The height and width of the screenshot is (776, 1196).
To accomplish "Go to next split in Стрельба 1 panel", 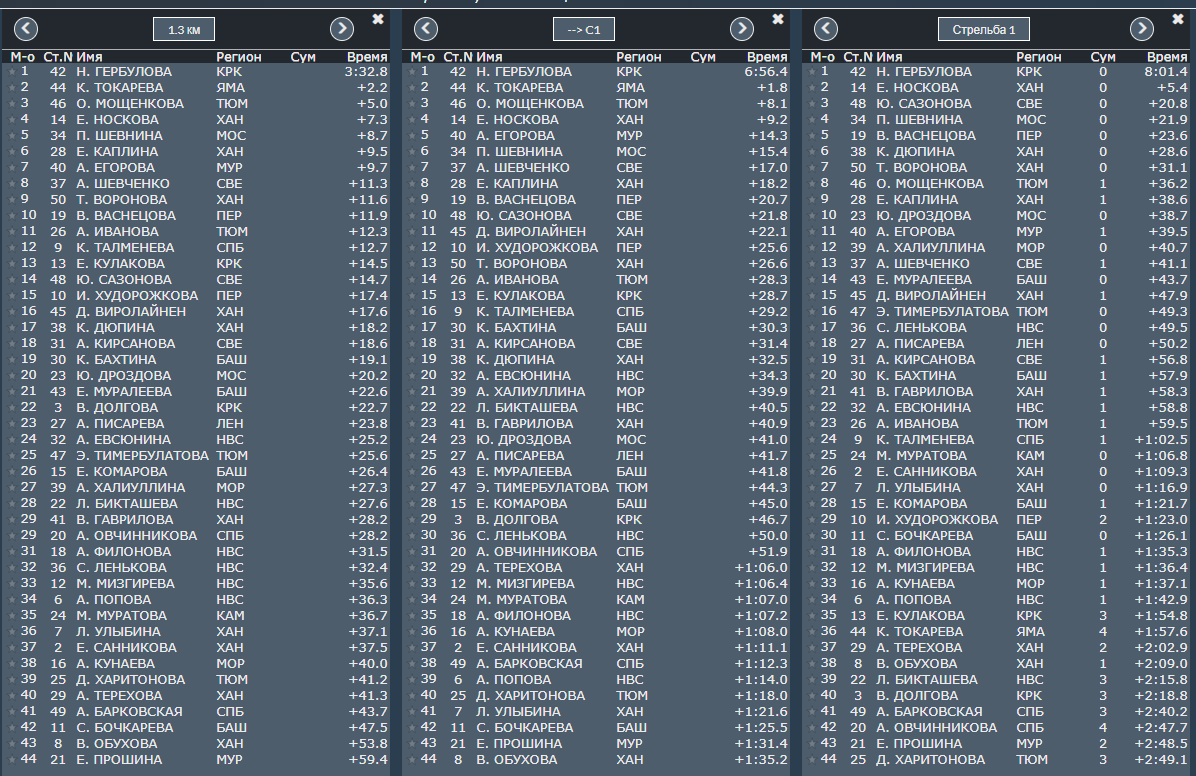I will (x=1142, y=29).
